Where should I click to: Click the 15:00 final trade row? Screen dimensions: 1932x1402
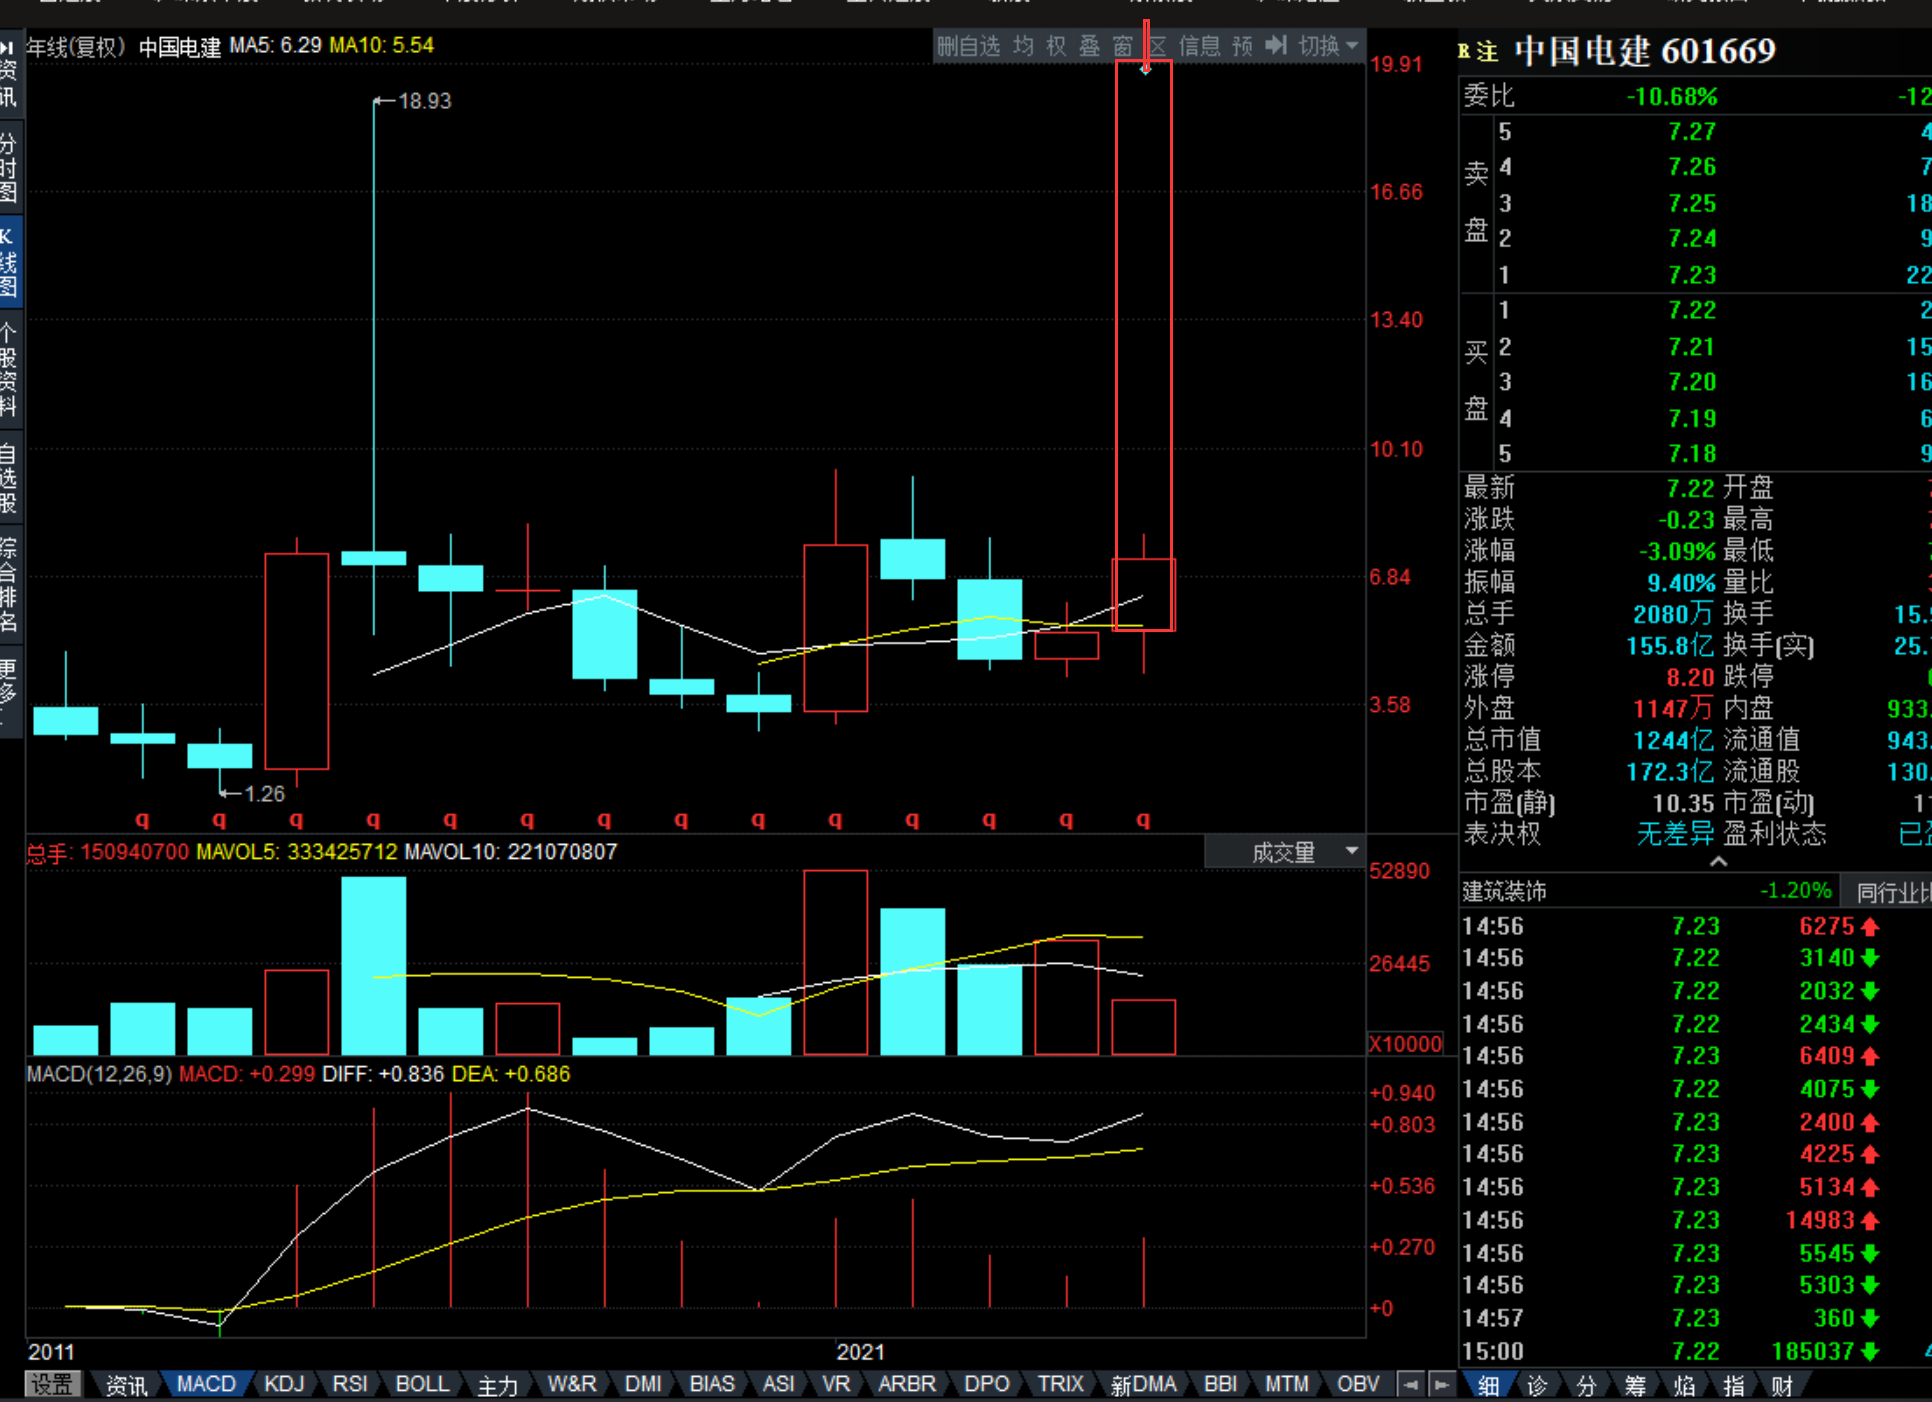pos(1696,1351)
